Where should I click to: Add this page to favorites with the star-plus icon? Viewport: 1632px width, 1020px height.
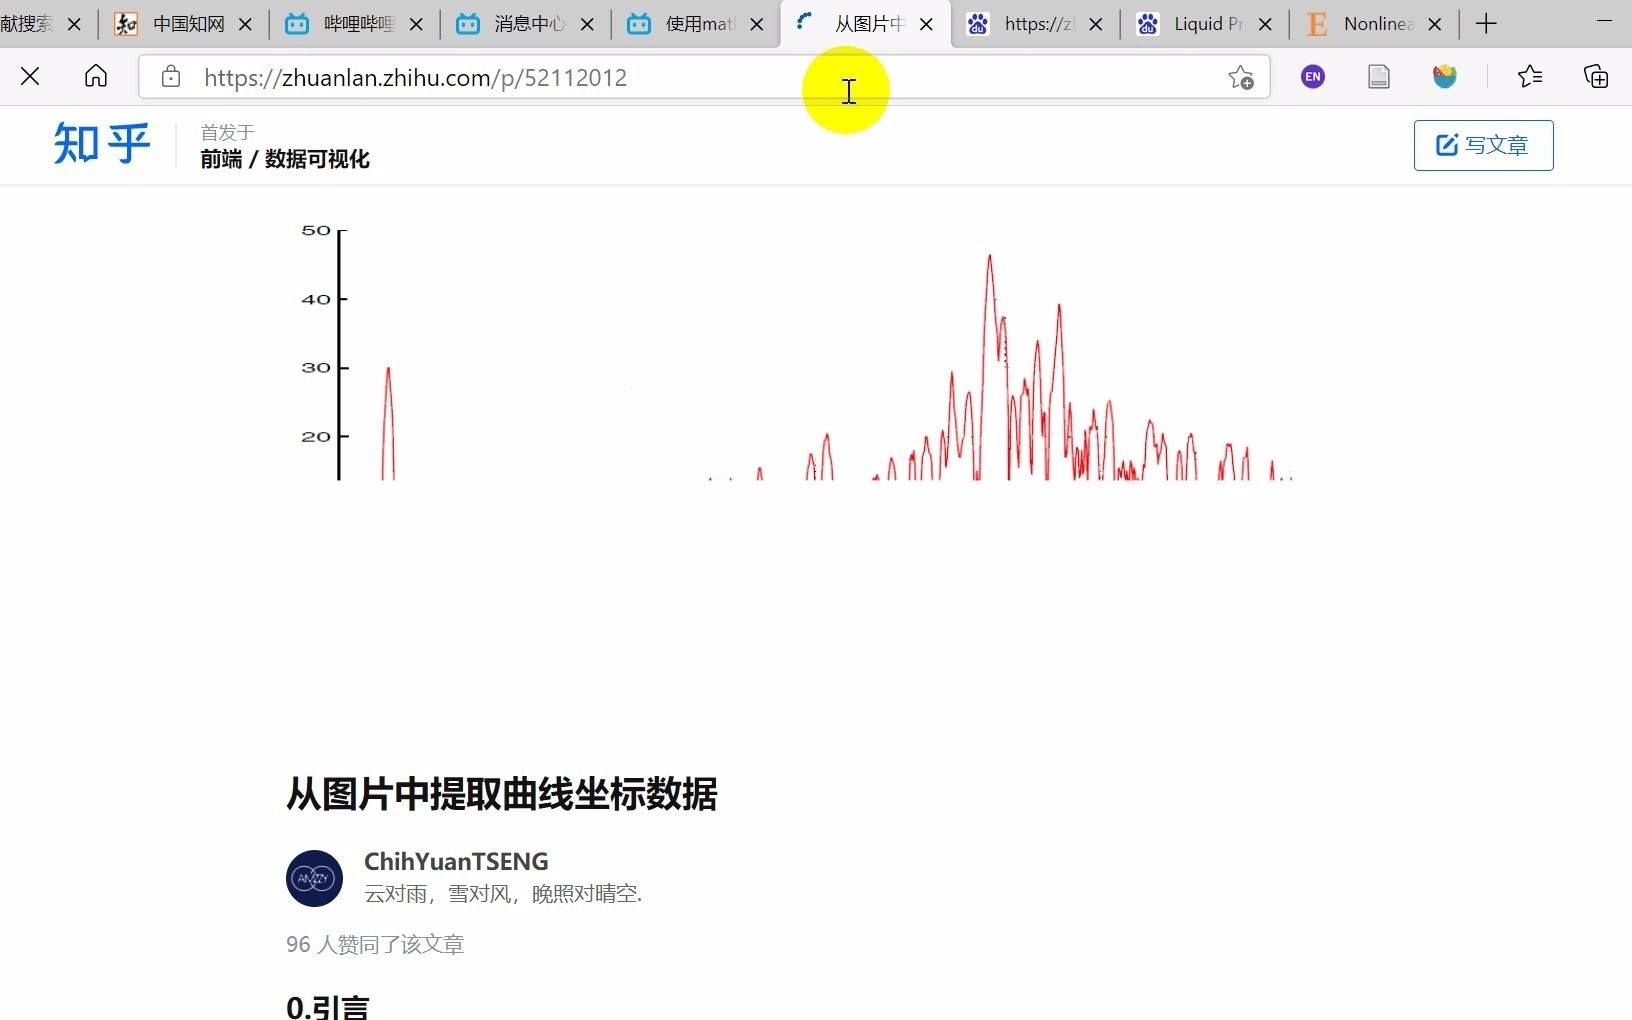pyautogui.click(x=1241, y=77)
